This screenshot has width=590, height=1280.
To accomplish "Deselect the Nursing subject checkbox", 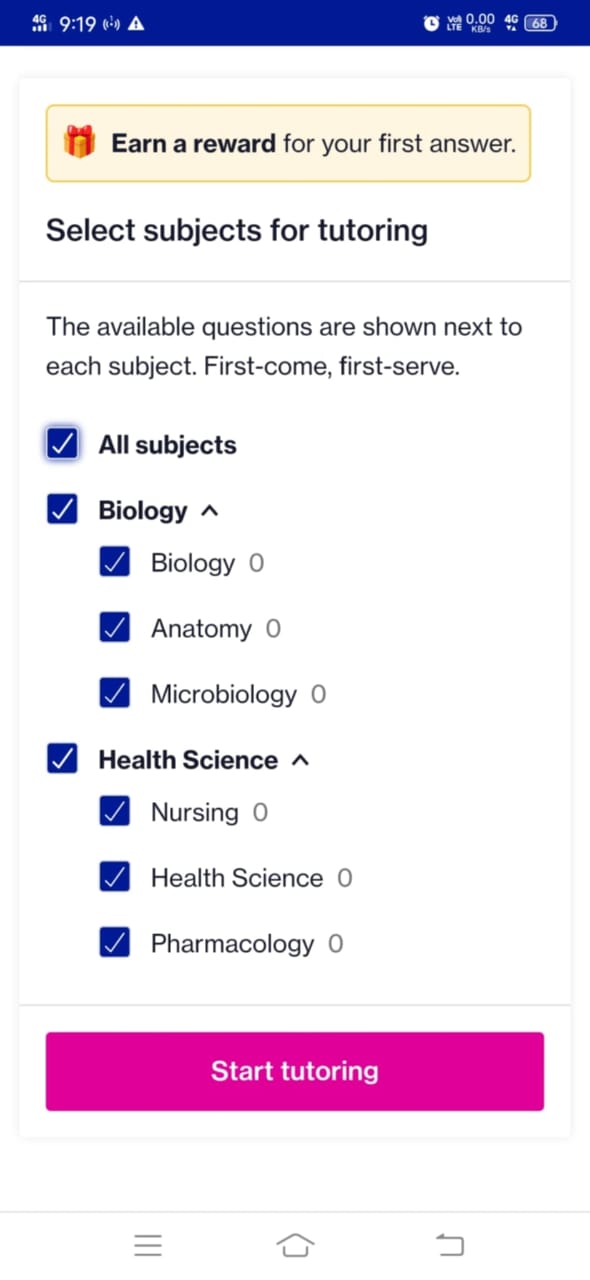I will 115,812.
